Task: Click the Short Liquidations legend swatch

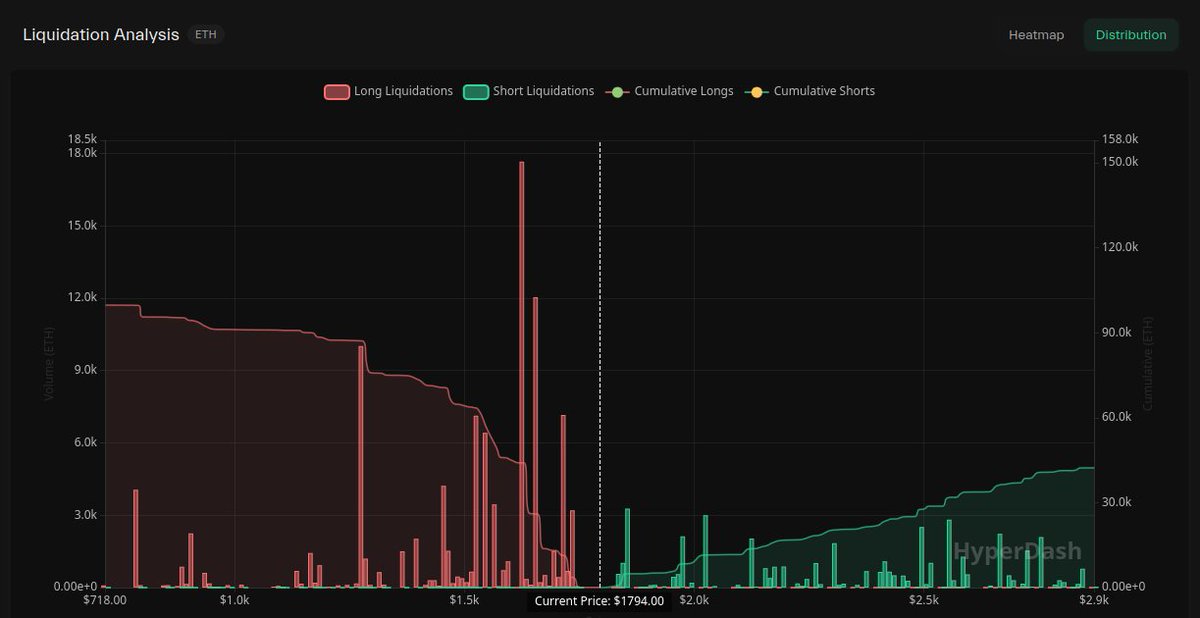Action: [476, 91]
